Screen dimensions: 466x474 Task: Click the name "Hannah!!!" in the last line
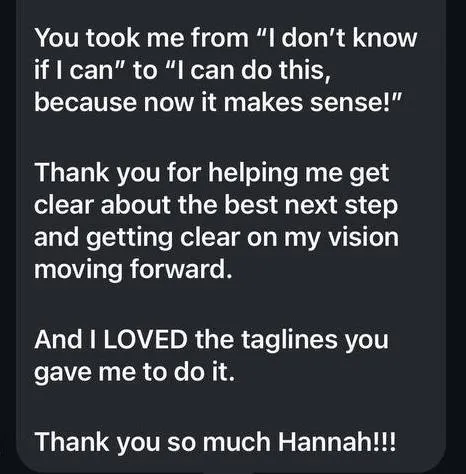[x=337, y=441]
